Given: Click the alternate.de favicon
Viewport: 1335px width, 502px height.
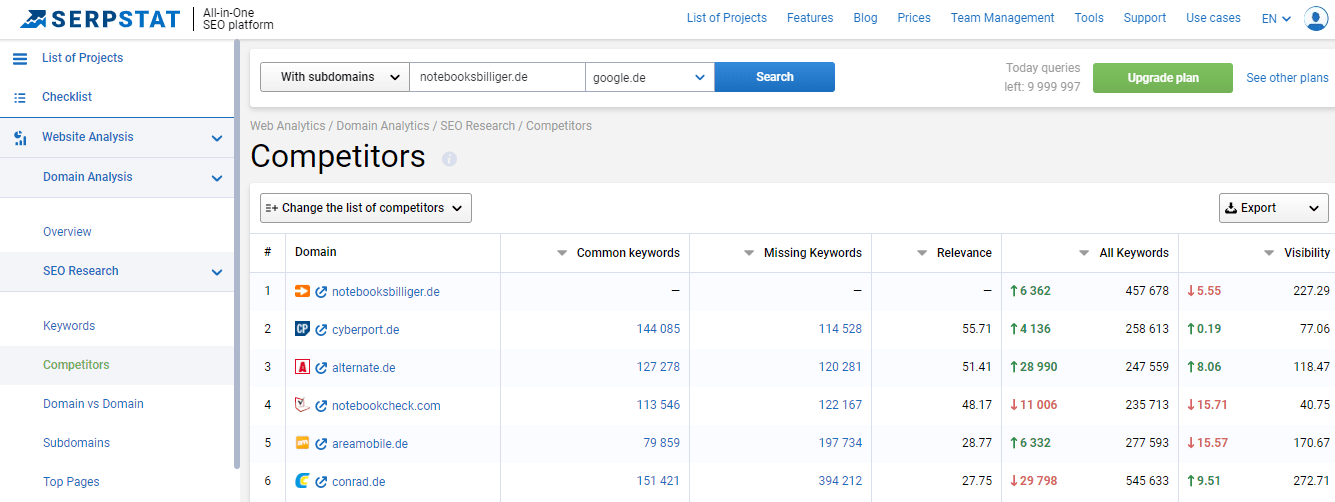Looking at the screenshot, I should pyautogui.click(x=302, y=367).
